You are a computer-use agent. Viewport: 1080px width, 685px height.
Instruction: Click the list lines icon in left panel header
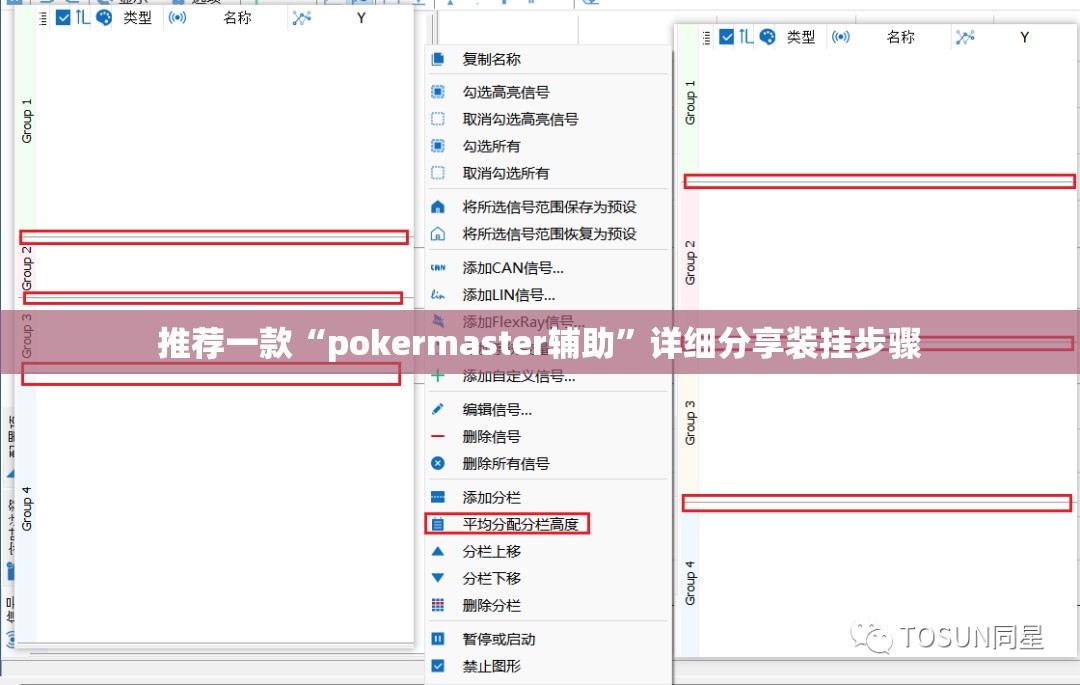[43, 19]
